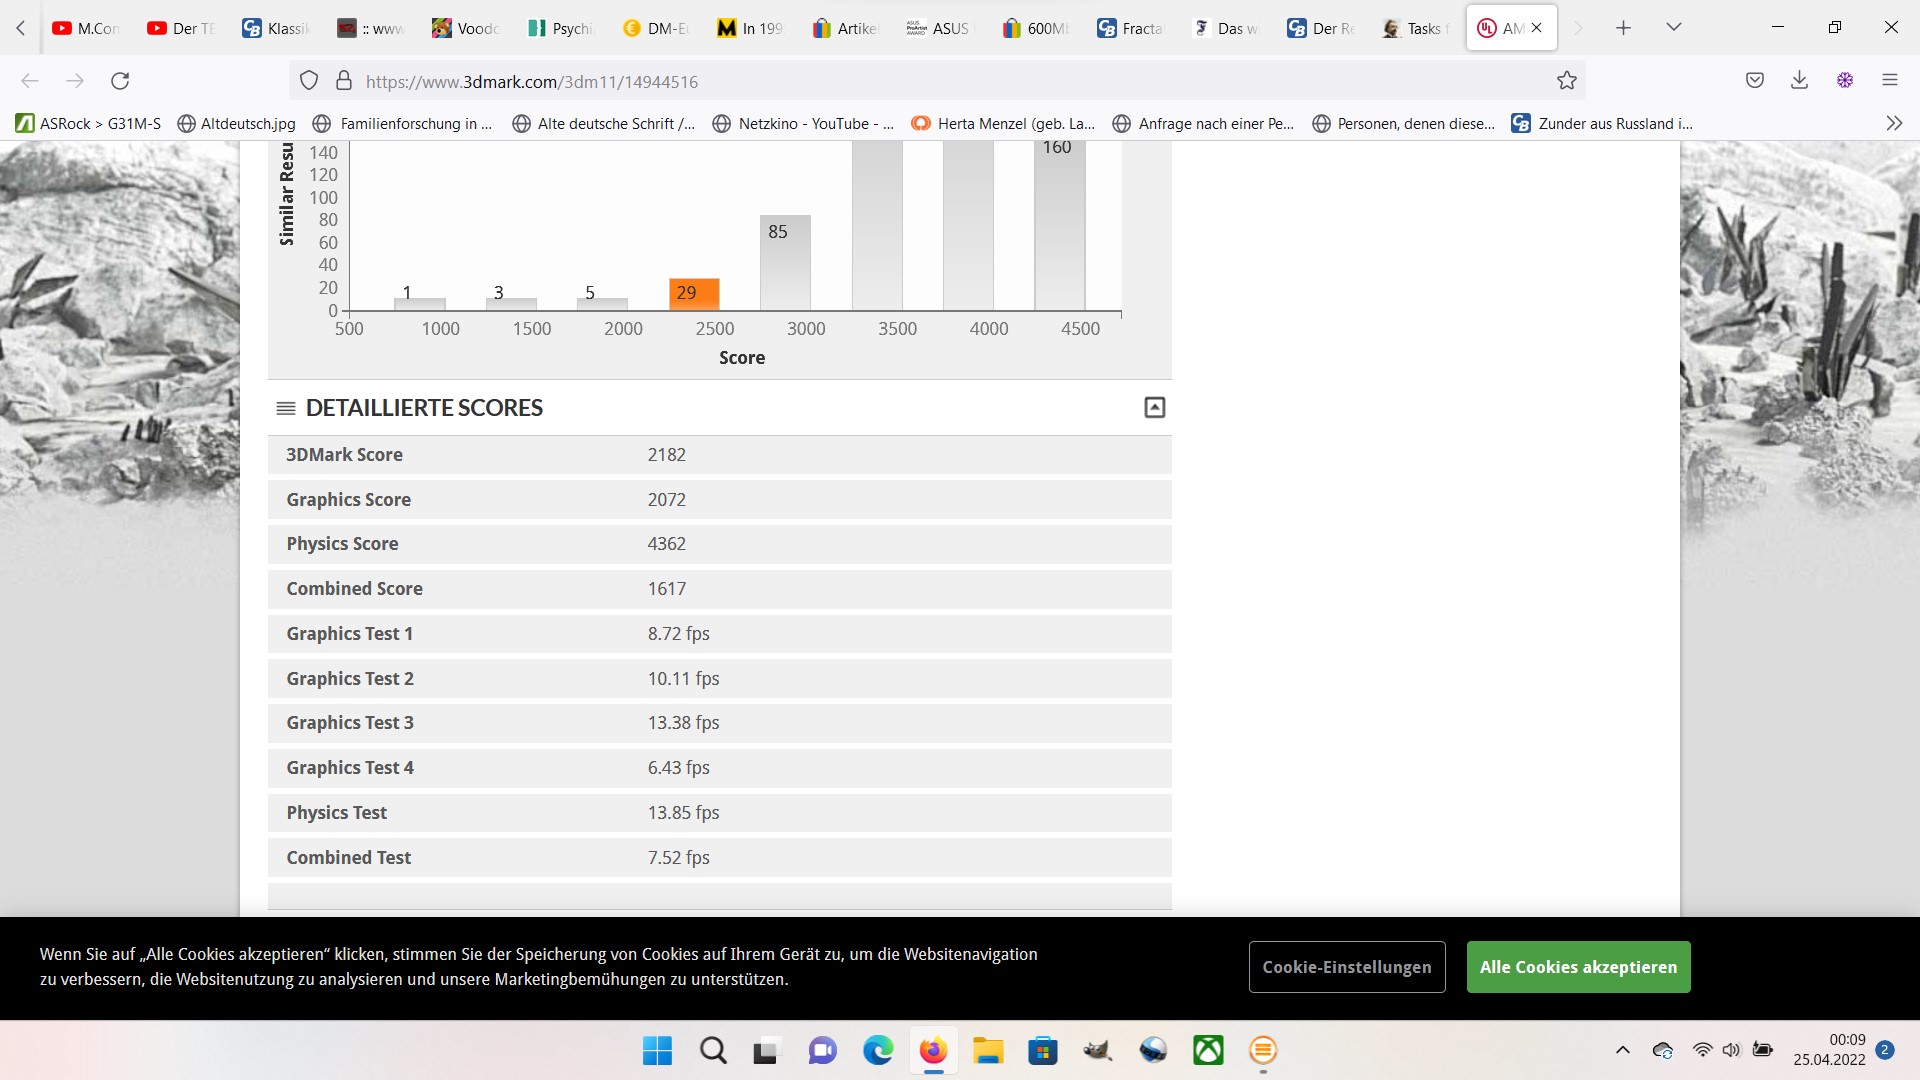1920x1080 pixels.
Task: List all tabs dropdown arrow
Action: pyautogui.click(x=1674, y=28)
